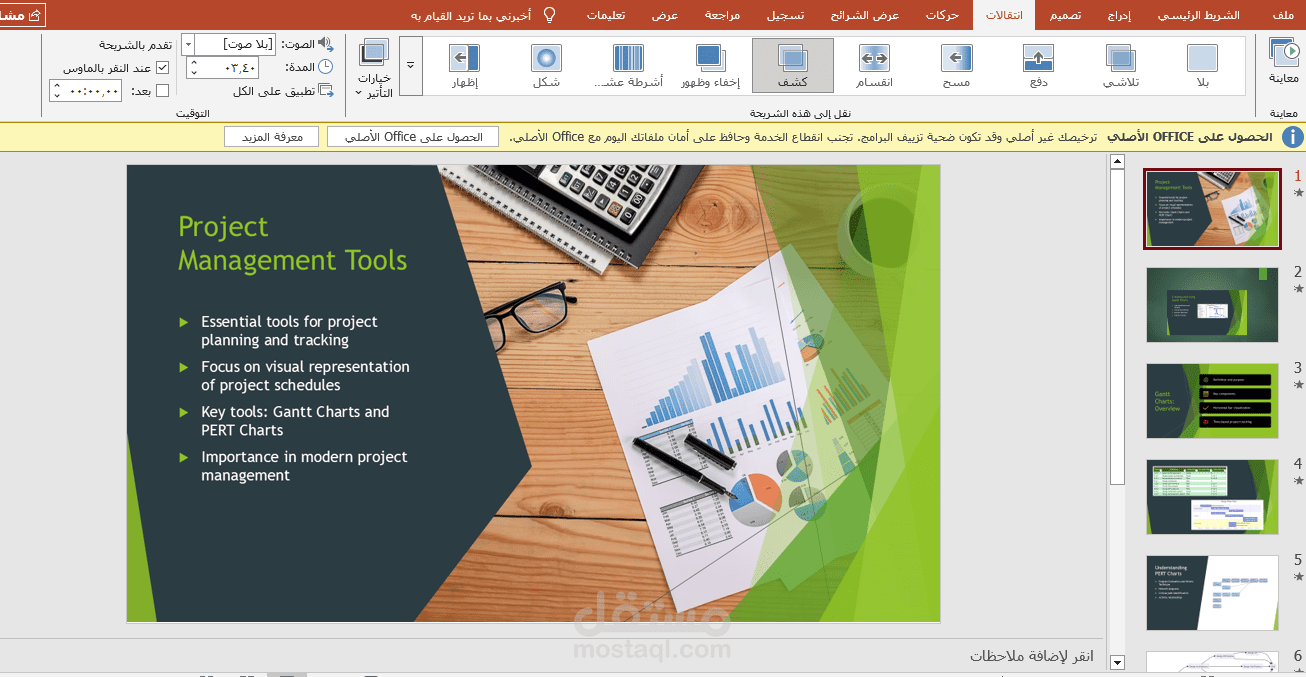This screenshot has width=1306, height=677.
Task: Apply the random bars (أشرطة عشوائية) transition
Action: point(628,66)
